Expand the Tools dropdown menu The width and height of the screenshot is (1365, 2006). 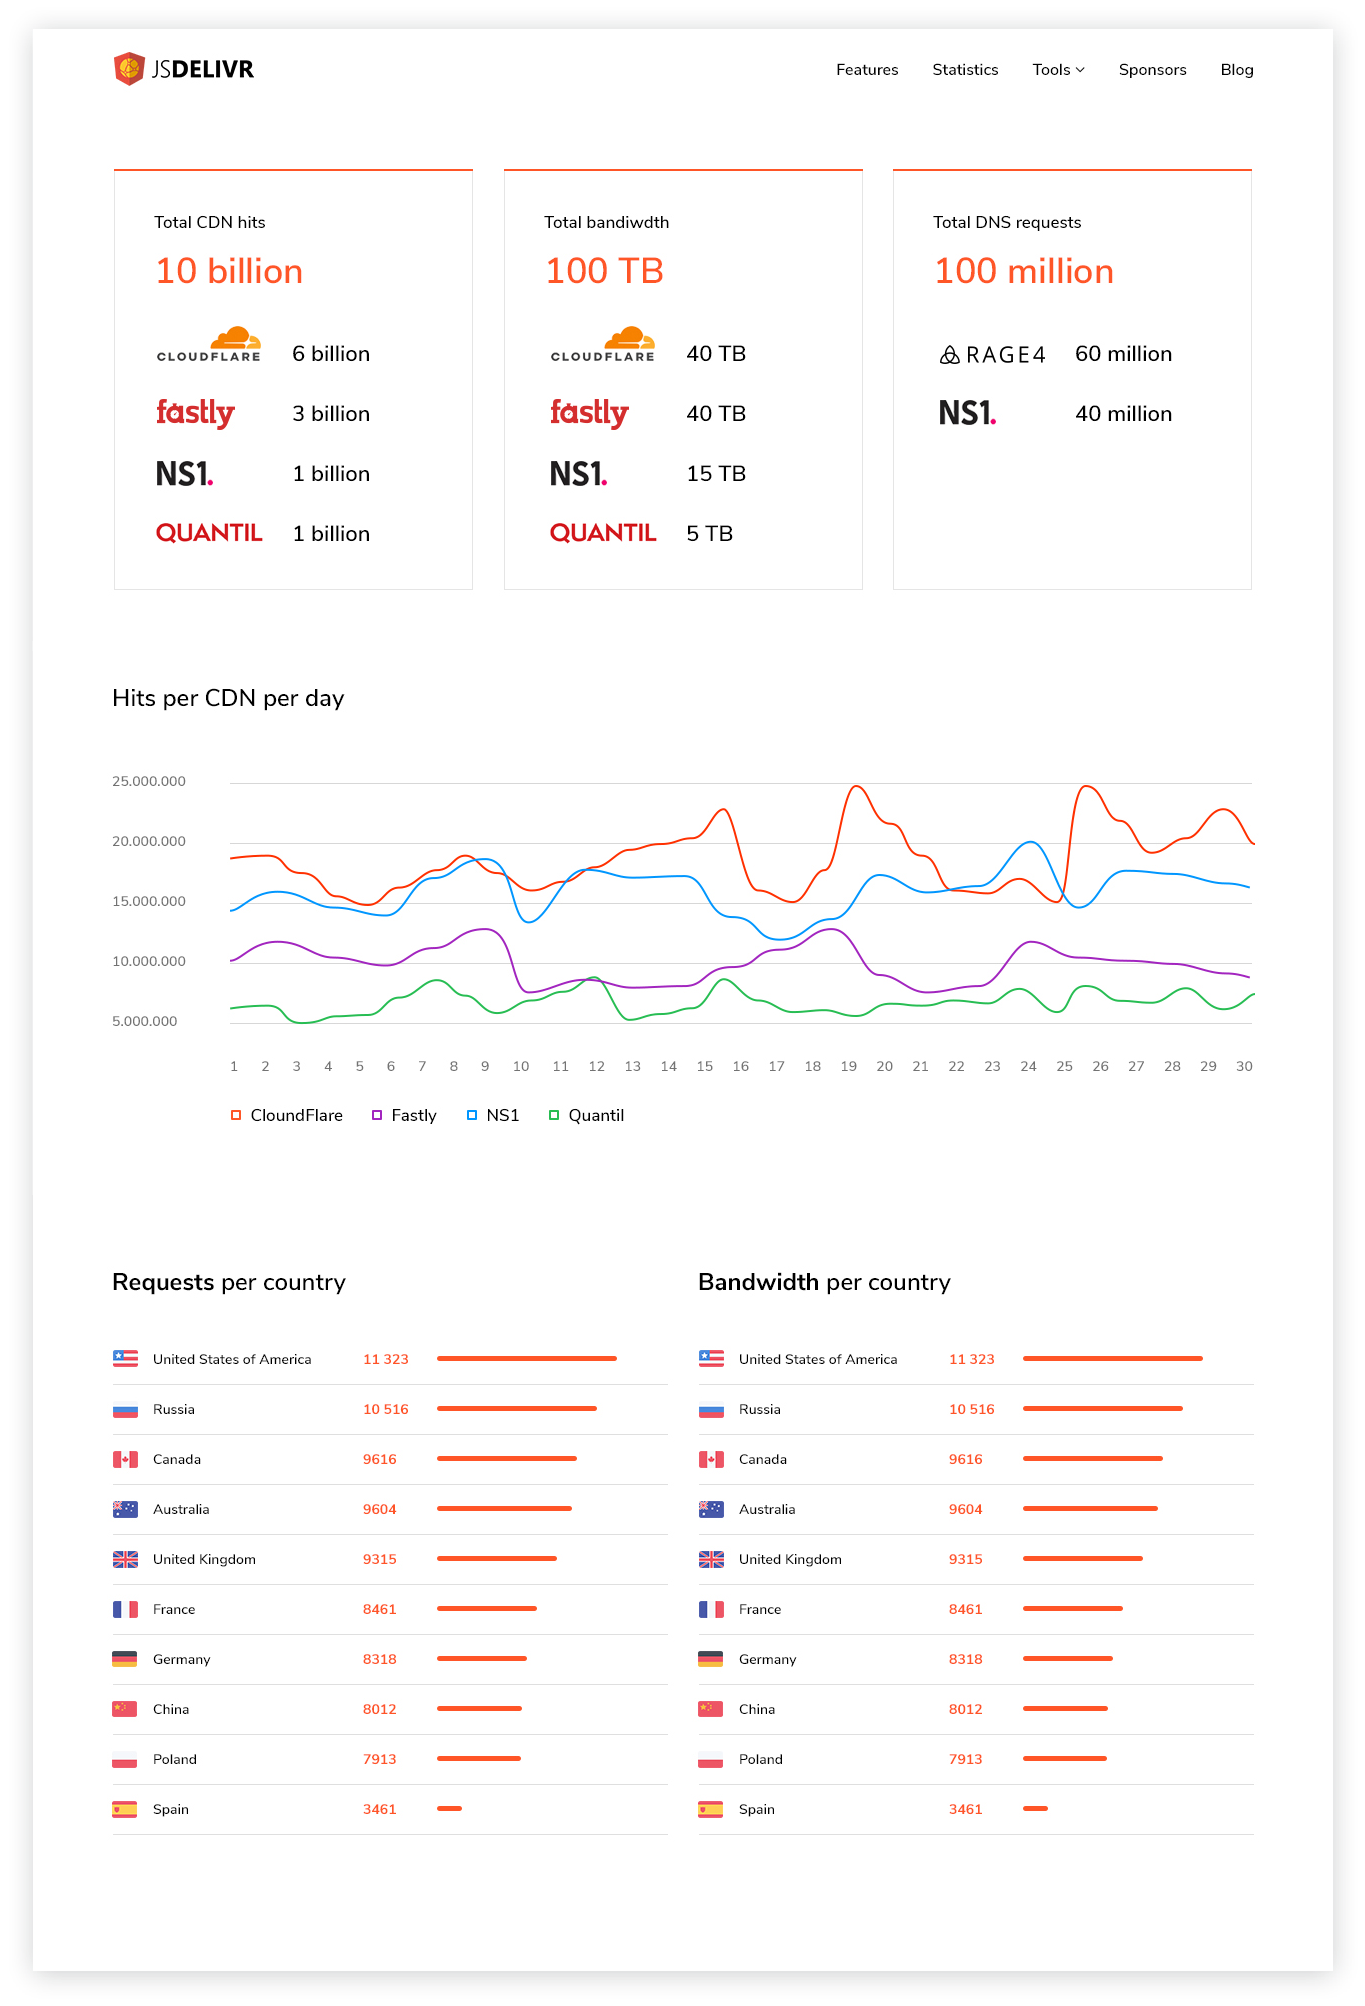point(1058,70)
